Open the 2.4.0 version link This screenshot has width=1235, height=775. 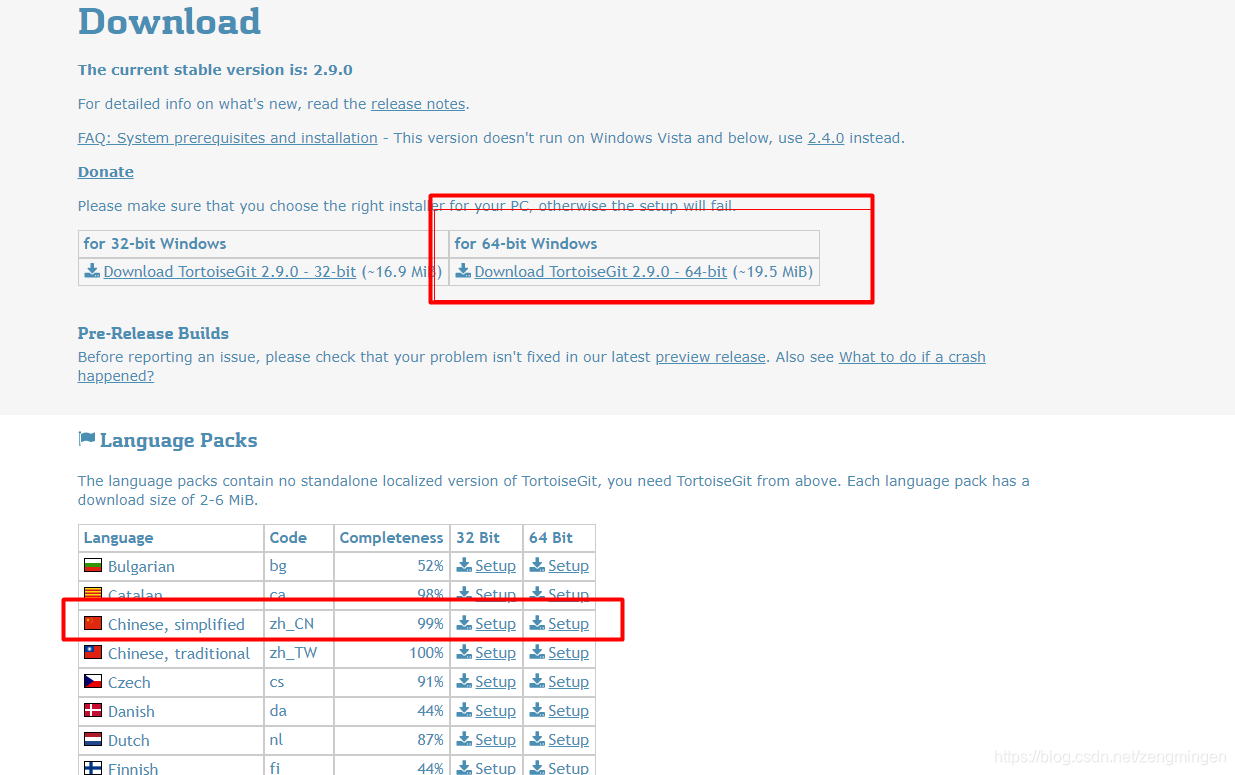coord(826,138)
